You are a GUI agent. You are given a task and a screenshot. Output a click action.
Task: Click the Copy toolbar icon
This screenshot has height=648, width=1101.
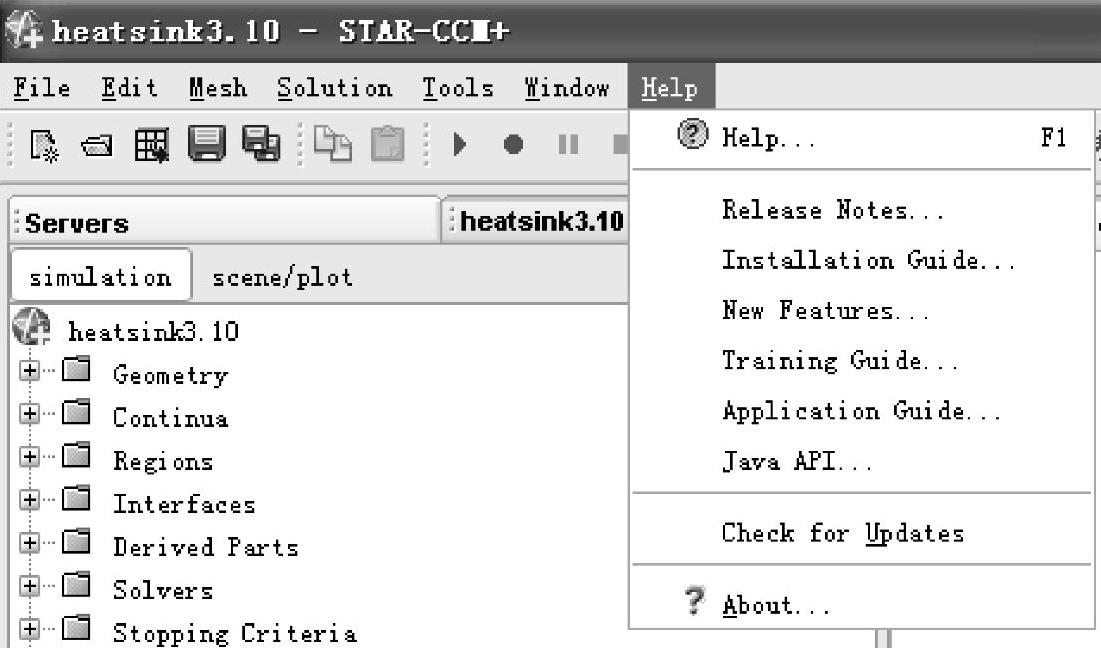333,144
